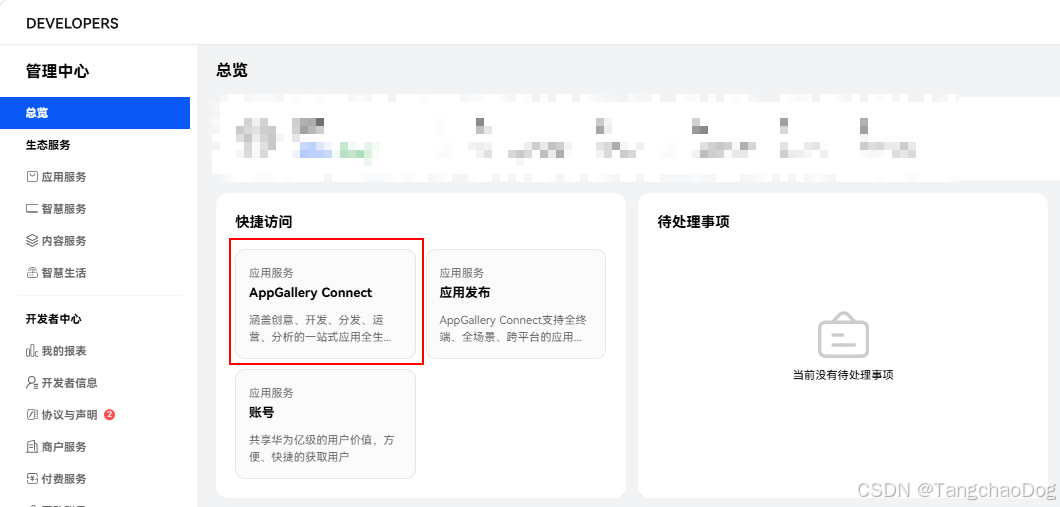Screen dimensions: 1060x507
Task: Click the red notification badge on 协议与声明
Action: coord(110,414)
